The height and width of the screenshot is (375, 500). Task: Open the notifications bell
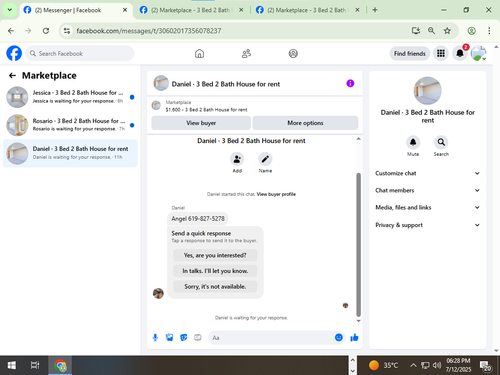click(460, 53)
